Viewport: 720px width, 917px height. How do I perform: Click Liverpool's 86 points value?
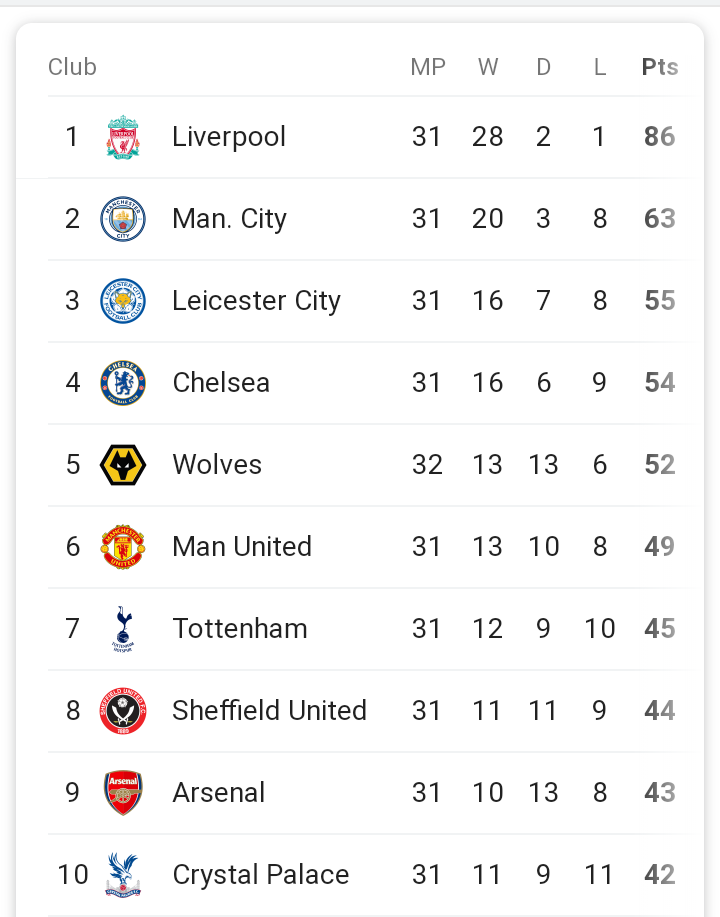coord(660,137)
